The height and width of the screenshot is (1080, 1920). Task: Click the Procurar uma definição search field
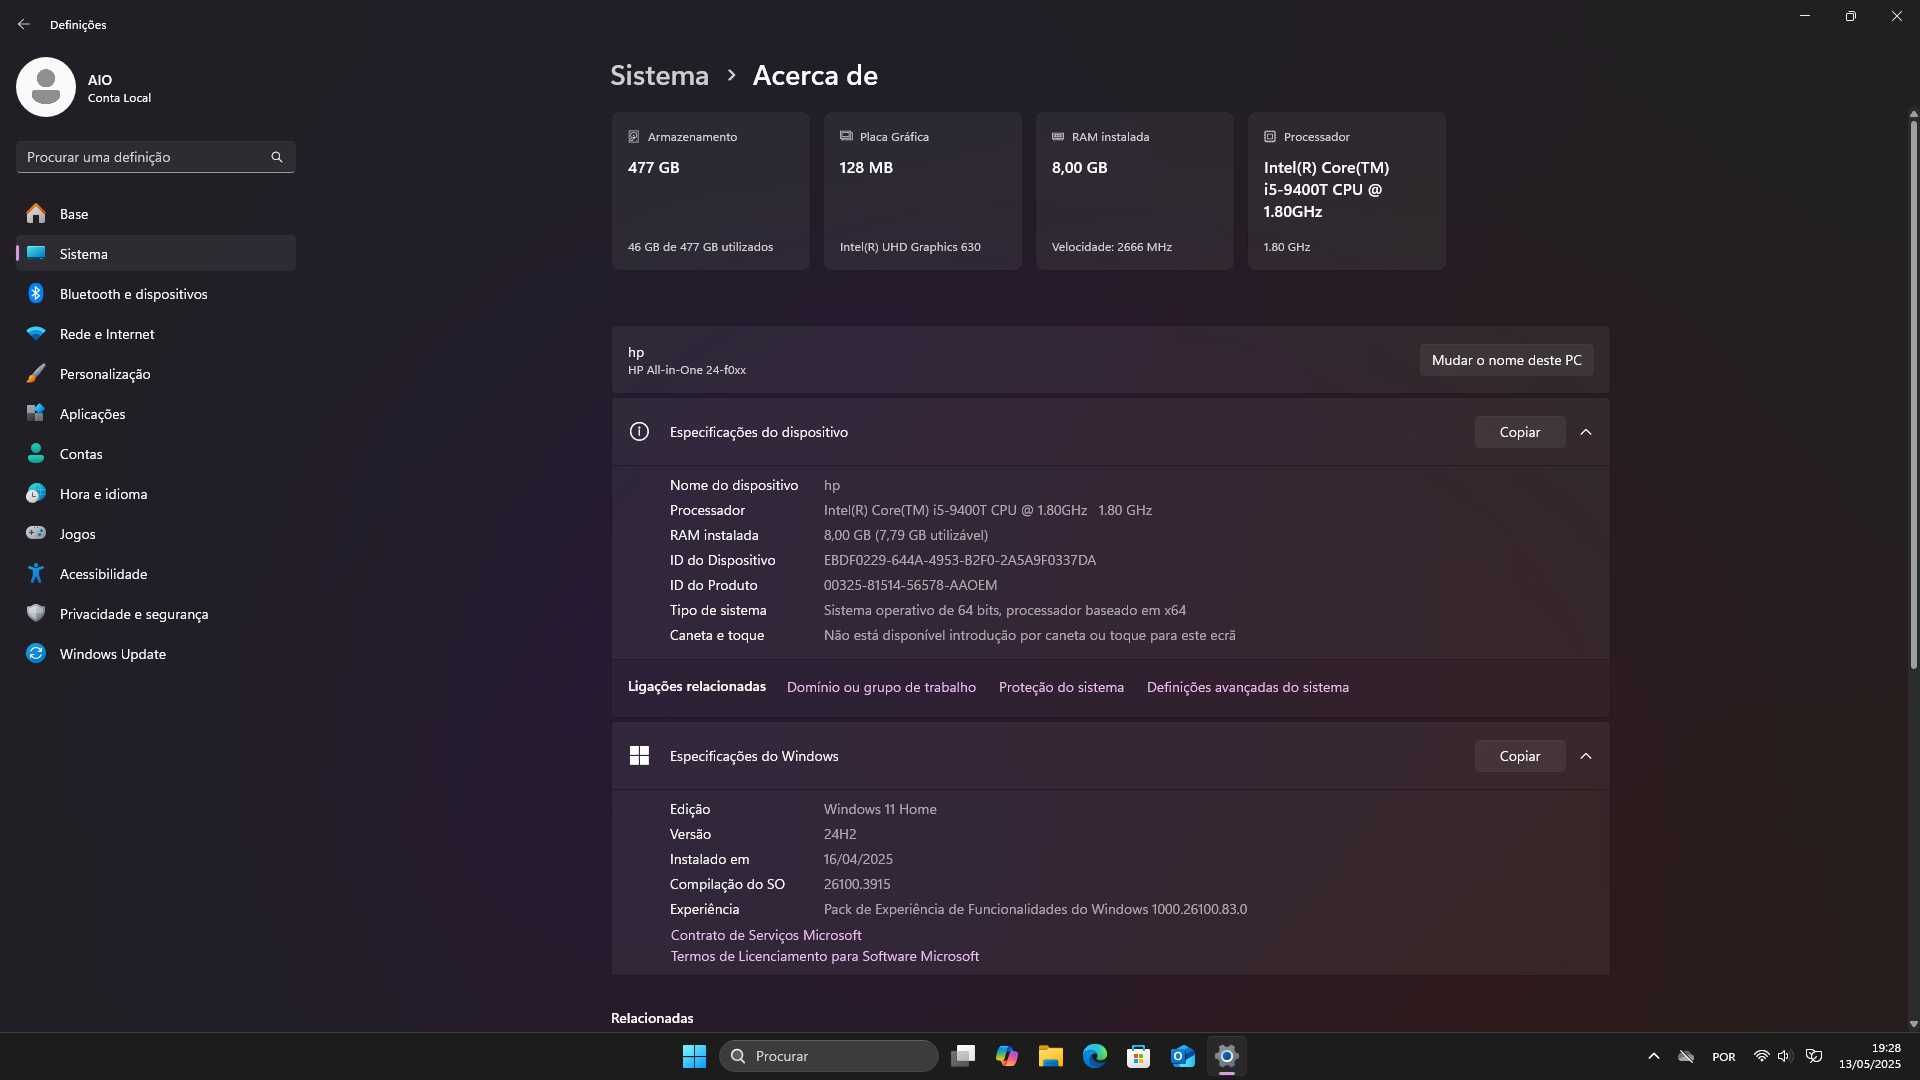156,157
